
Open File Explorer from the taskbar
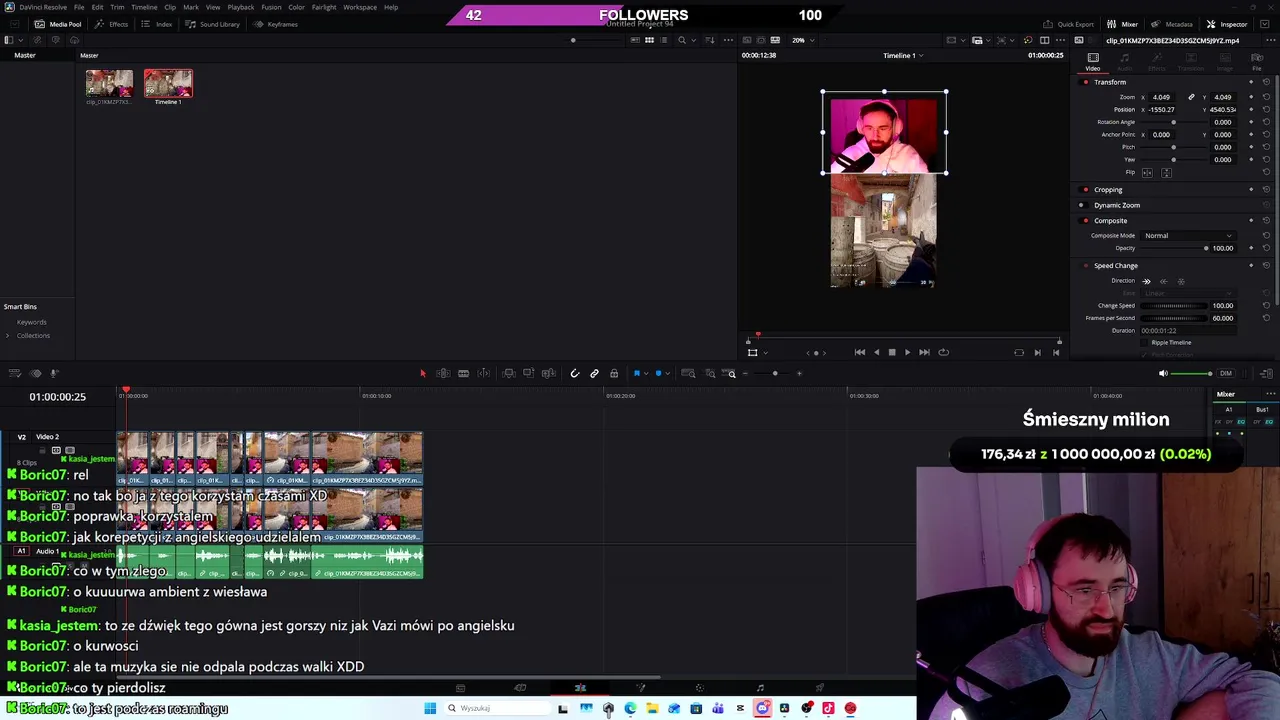652,708
